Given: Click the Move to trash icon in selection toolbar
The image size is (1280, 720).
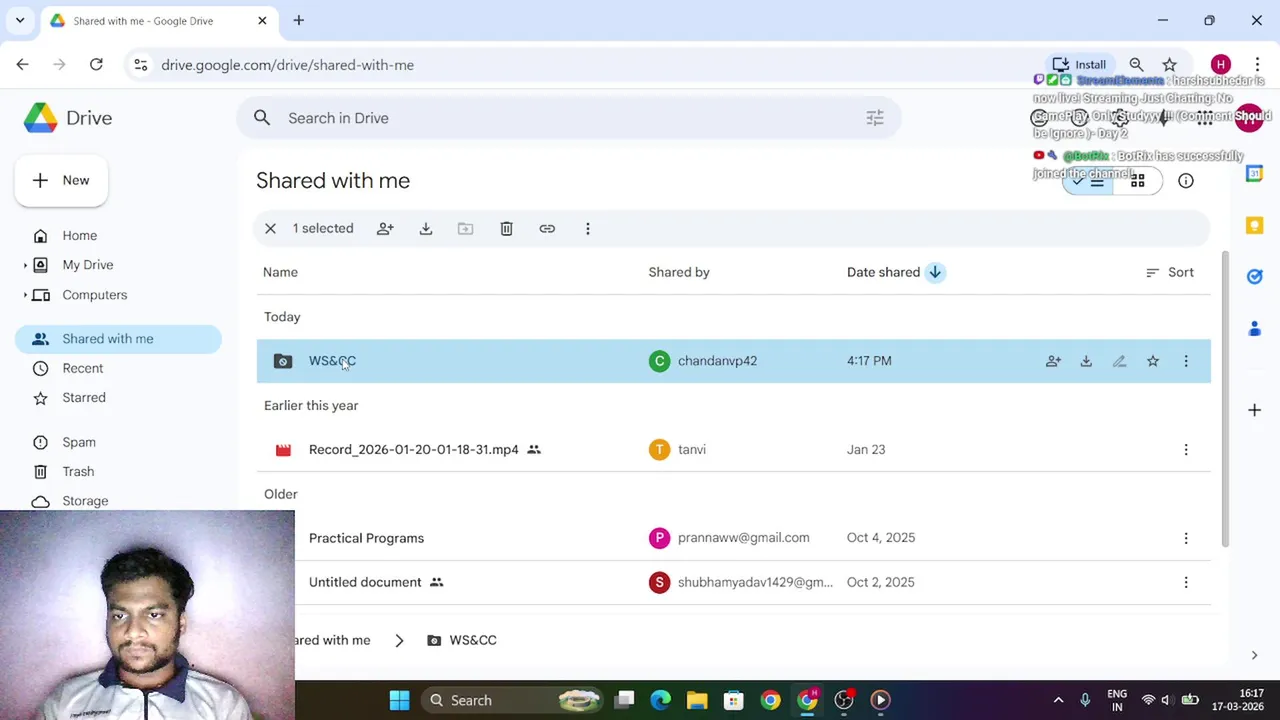Looking at the screenshot, I should click(x=507, y=229).
